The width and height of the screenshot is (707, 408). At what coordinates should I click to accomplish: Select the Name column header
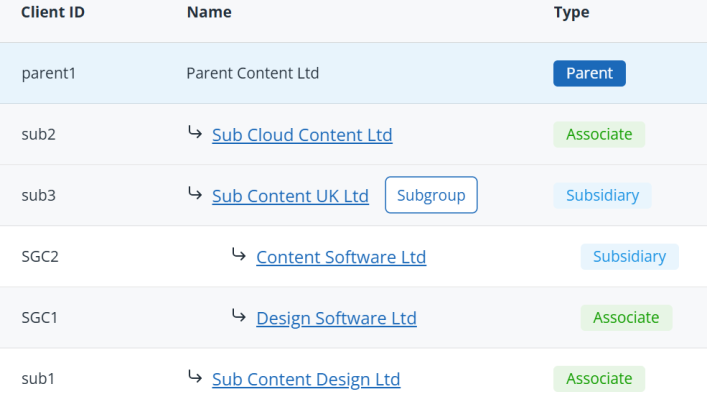(209, 12)
